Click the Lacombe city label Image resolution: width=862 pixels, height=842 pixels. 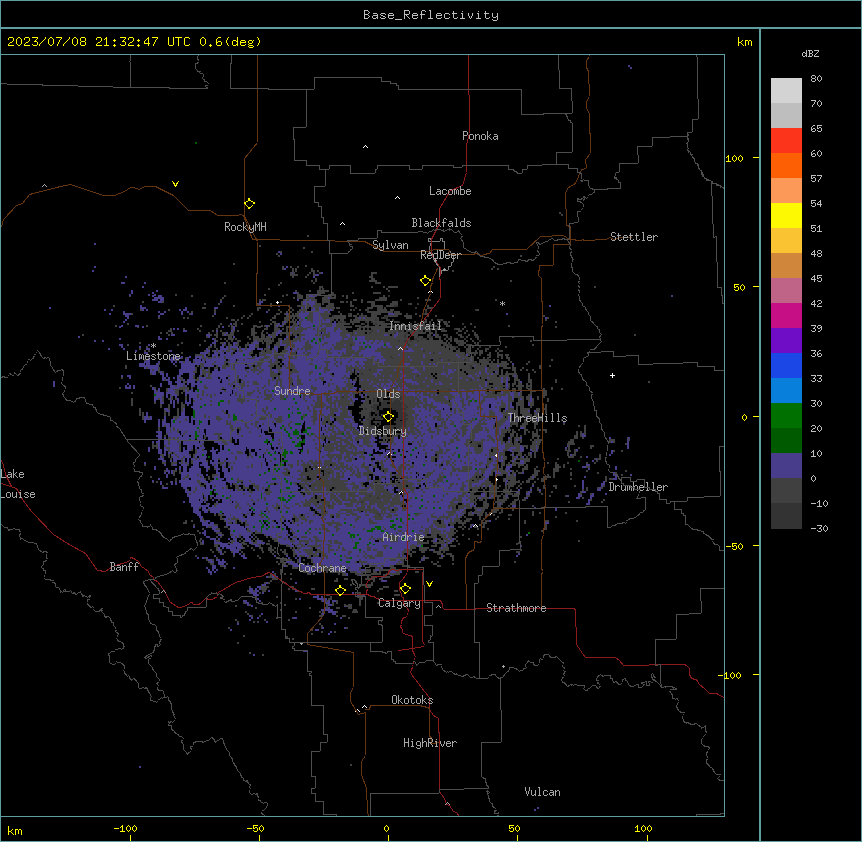pos(450,191)
